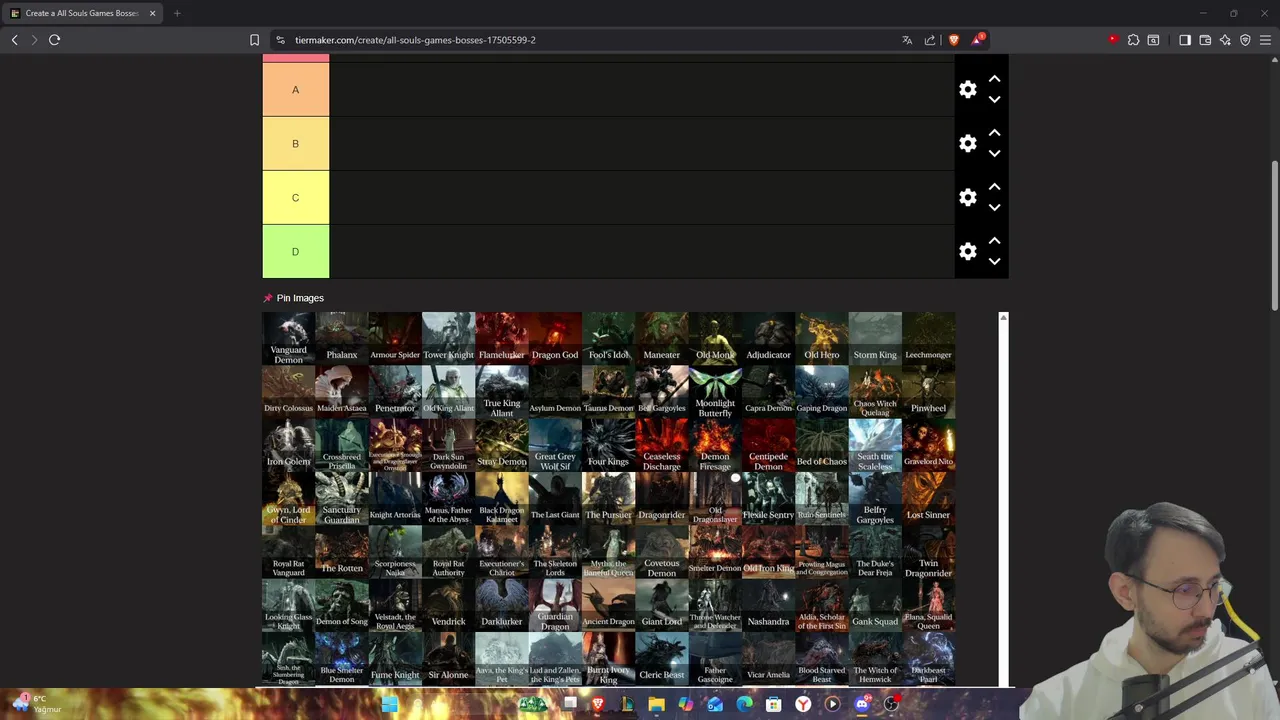
Task: Select the True King Allant image
Action: 501,392
